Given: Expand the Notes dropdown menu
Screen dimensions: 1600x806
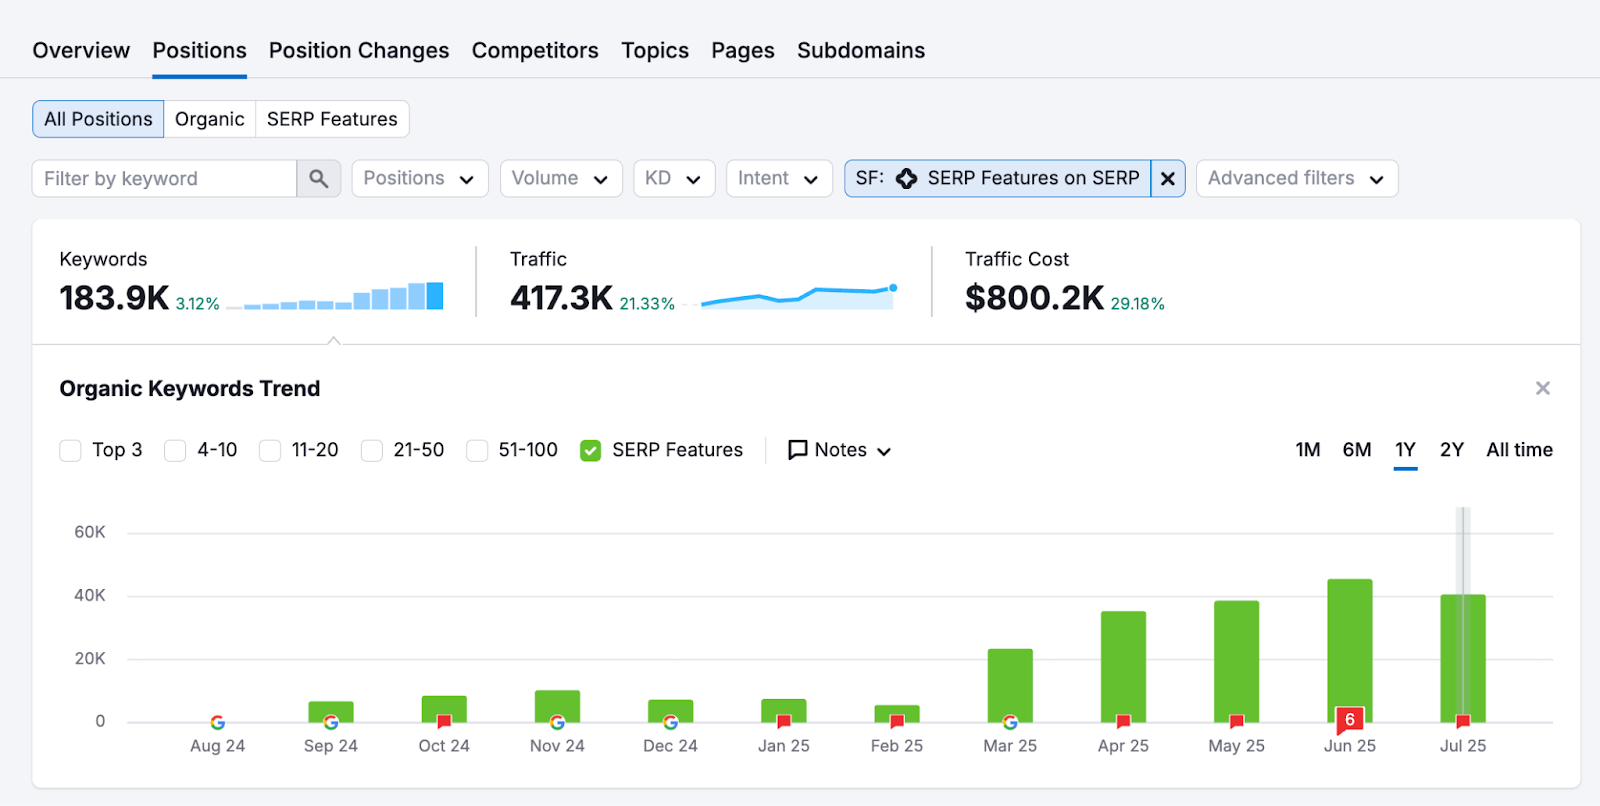Looking at the screenshot, I should coord(839,451).
